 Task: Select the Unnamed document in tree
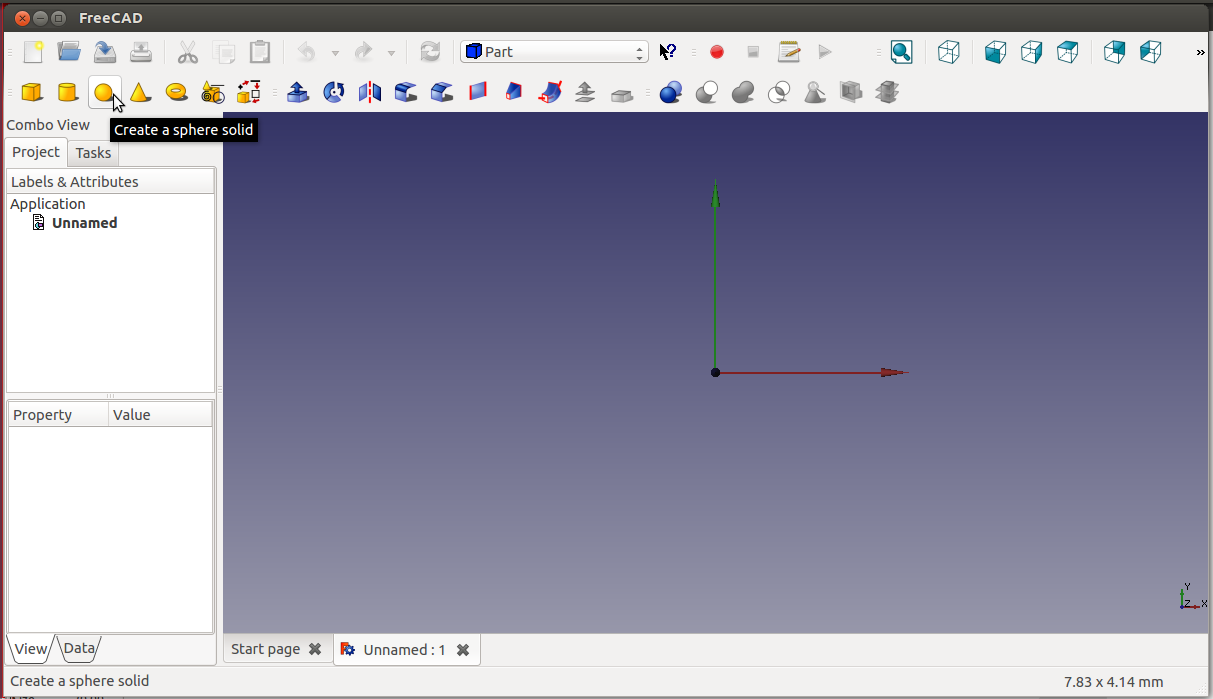(84, 223)
